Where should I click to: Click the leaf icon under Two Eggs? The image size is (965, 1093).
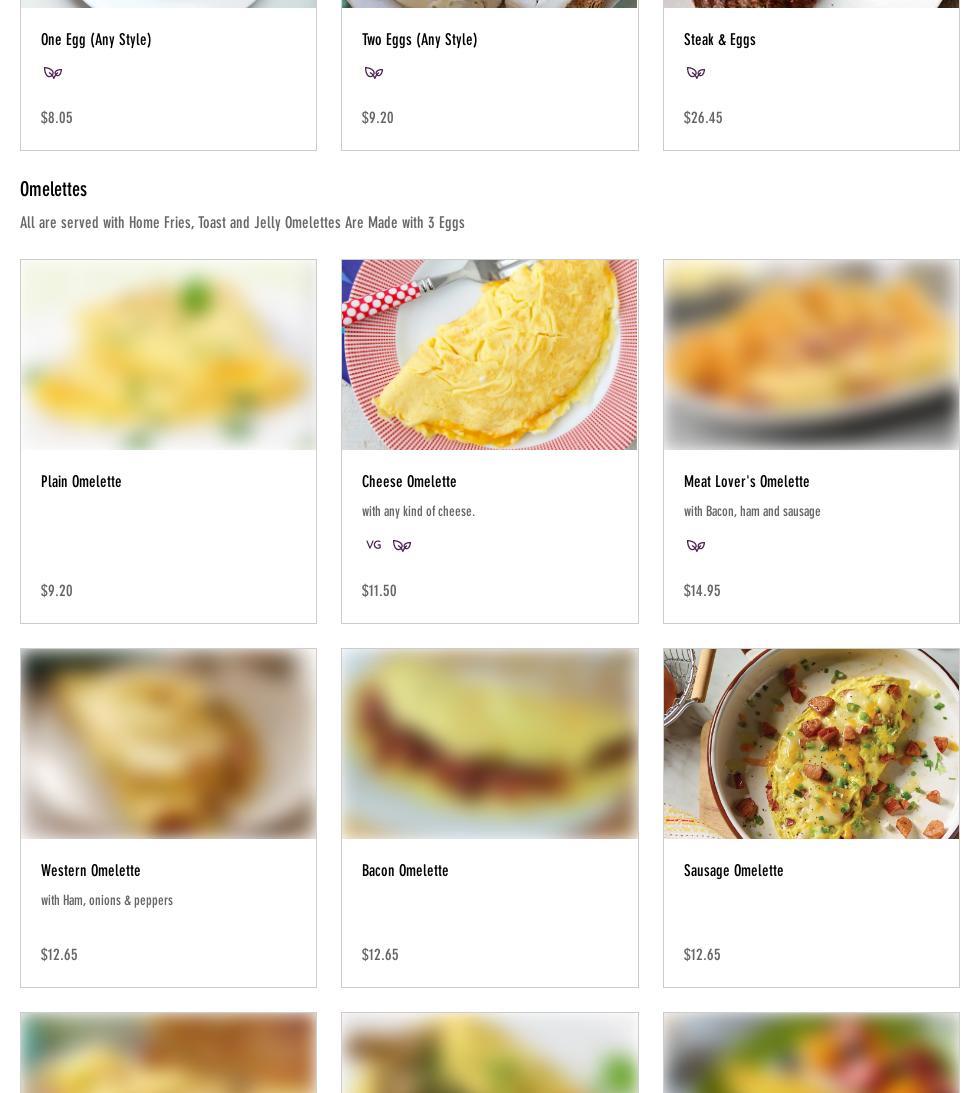tap(374, 72)
